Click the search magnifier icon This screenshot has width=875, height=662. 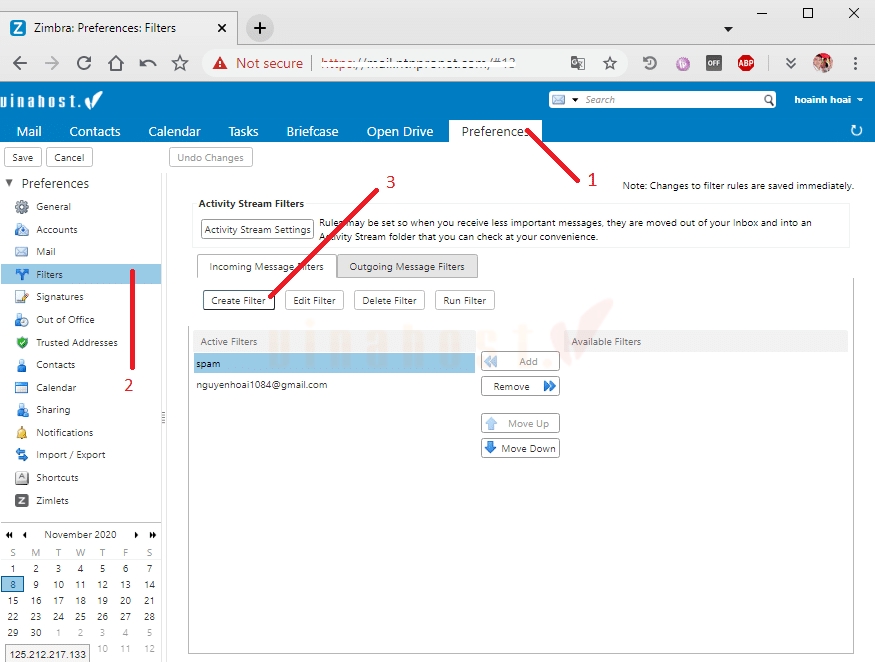click(769, 100)
